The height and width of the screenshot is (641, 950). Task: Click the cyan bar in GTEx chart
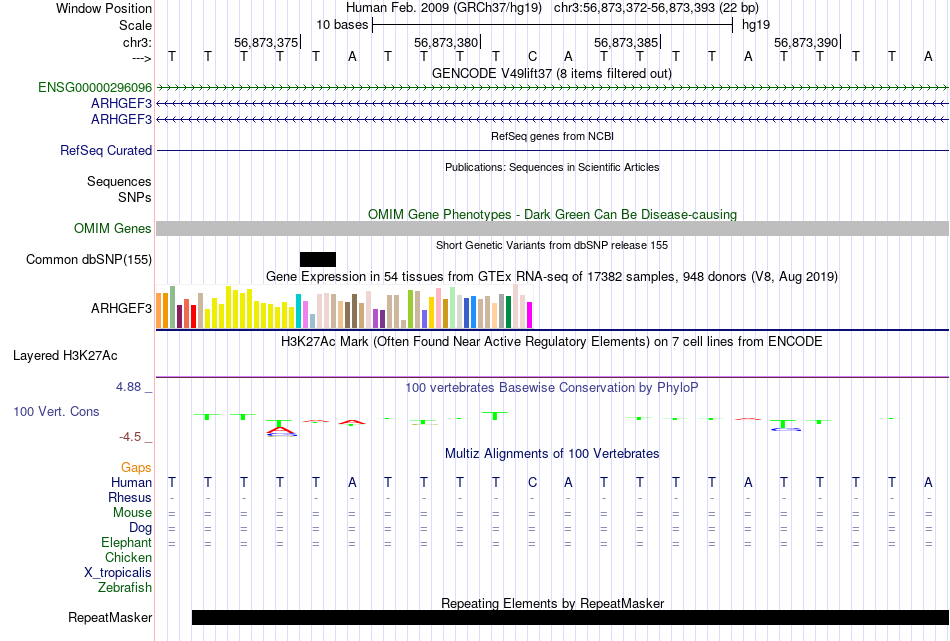coord(298,311)
